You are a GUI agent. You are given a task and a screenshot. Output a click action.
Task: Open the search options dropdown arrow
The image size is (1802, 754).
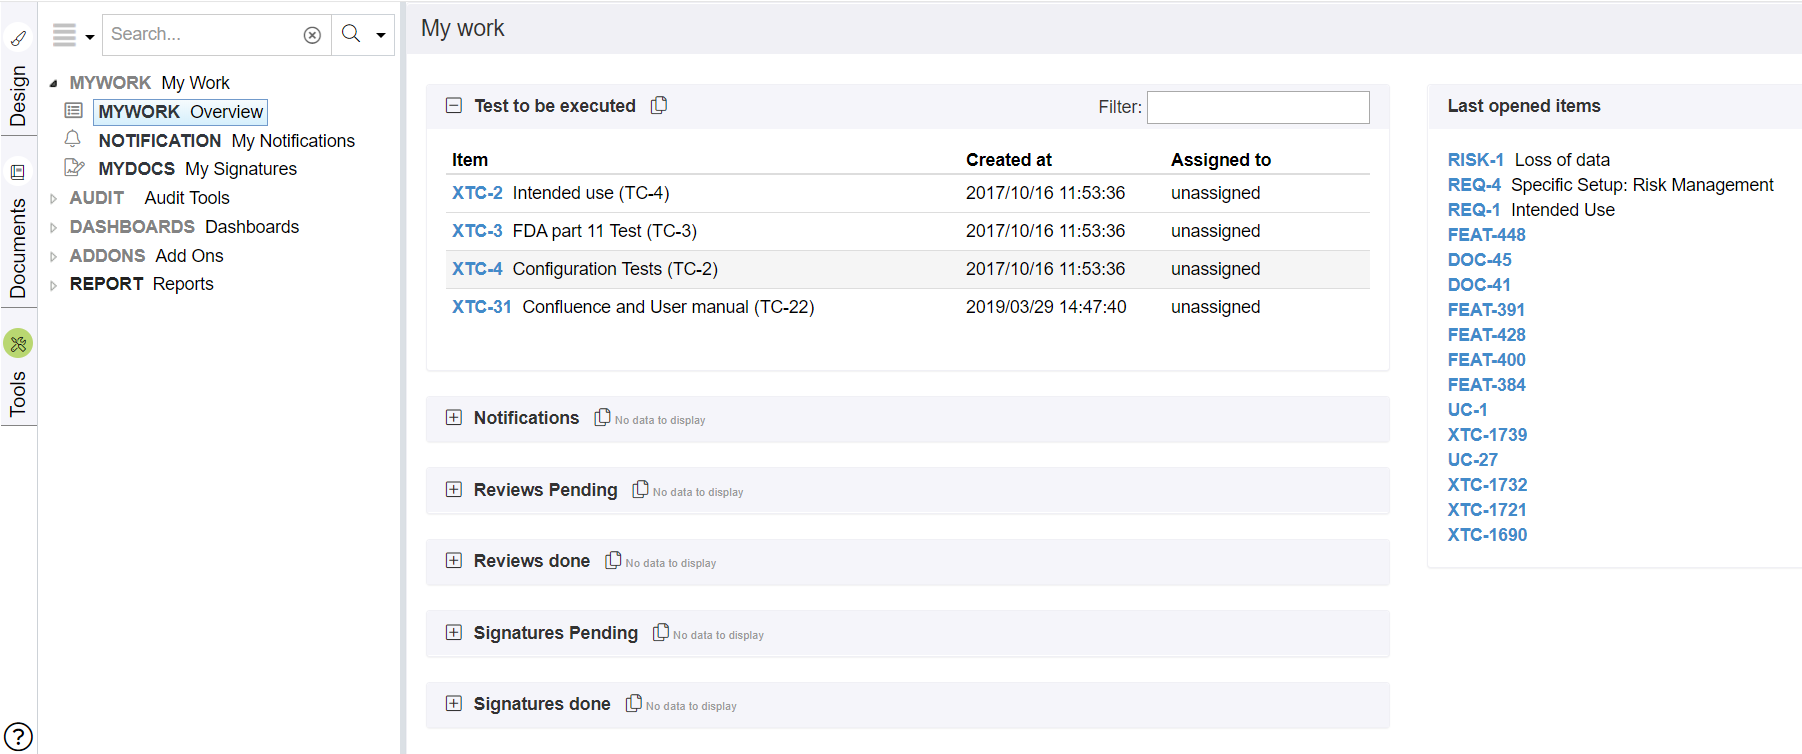click(379, 34)
